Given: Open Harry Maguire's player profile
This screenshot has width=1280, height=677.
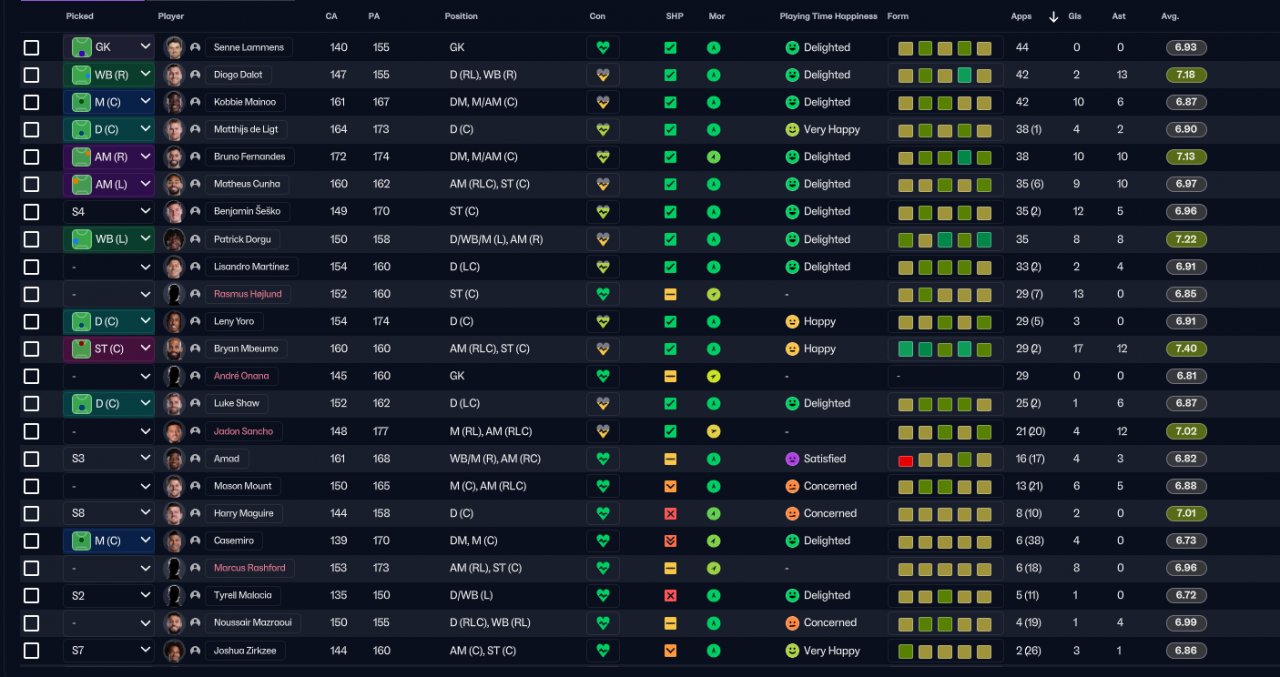Looking at the screenshot, I should pyautogui.click(x=243, y=513).
